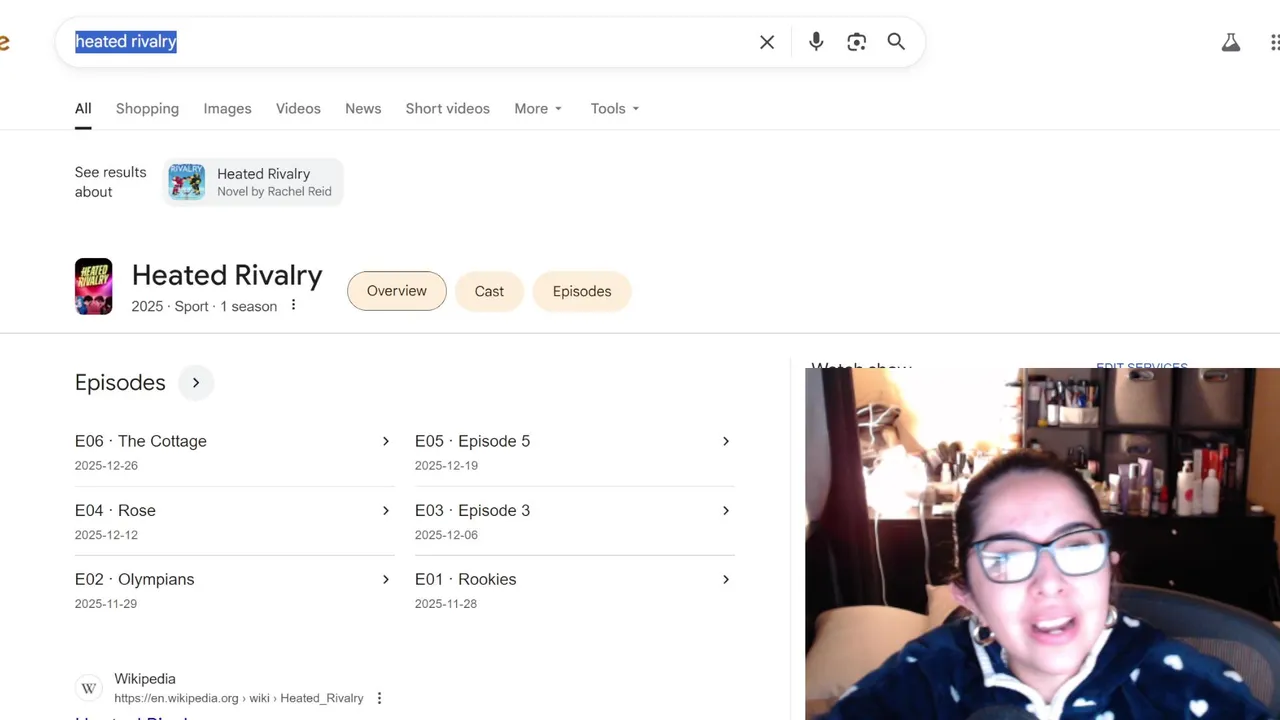Switch to the Shopping tab
The height and width of the screenshot is (720, 1280).
pyautogui.click(x=147, y=109)
